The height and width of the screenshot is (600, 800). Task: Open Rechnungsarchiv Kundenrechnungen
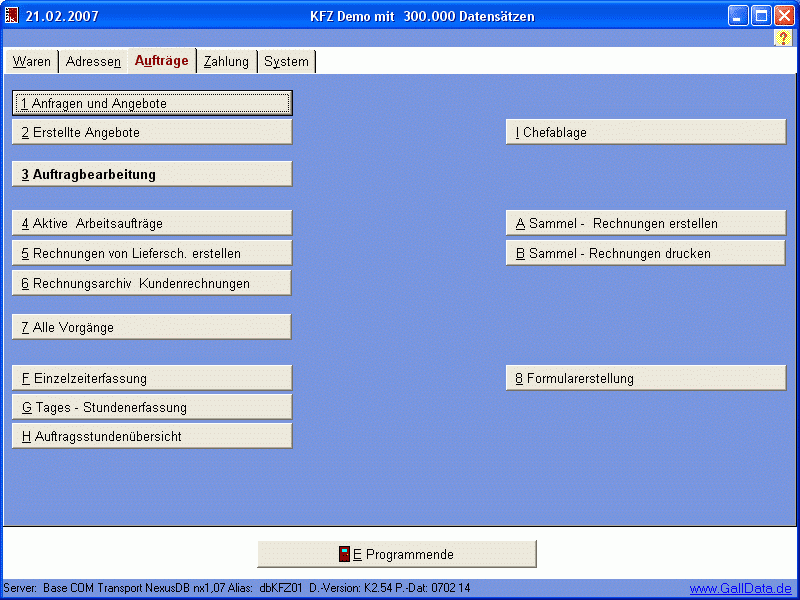point(152,283)
